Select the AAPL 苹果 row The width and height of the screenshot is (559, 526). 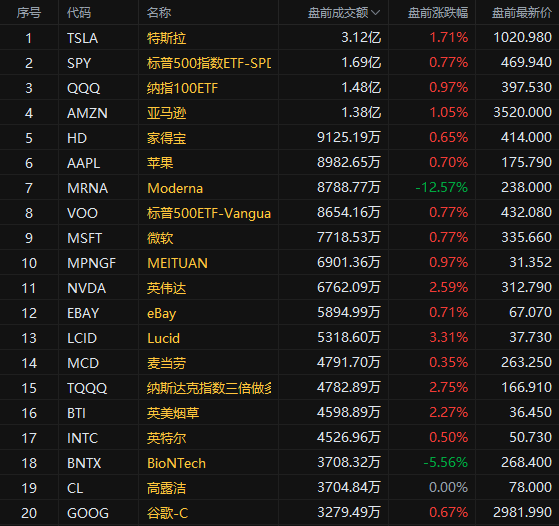click(x=280, y=162)
